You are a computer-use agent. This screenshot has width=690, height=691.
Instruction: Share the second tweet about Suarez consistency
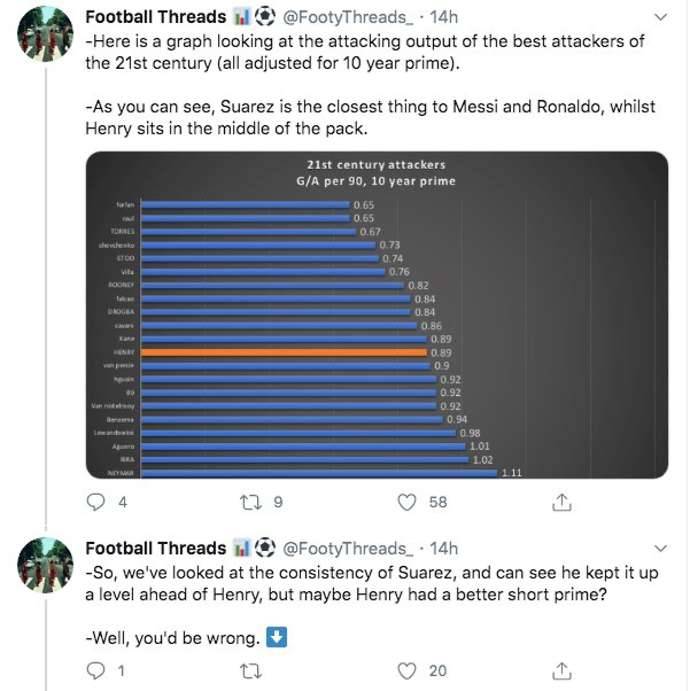[562, 670]
